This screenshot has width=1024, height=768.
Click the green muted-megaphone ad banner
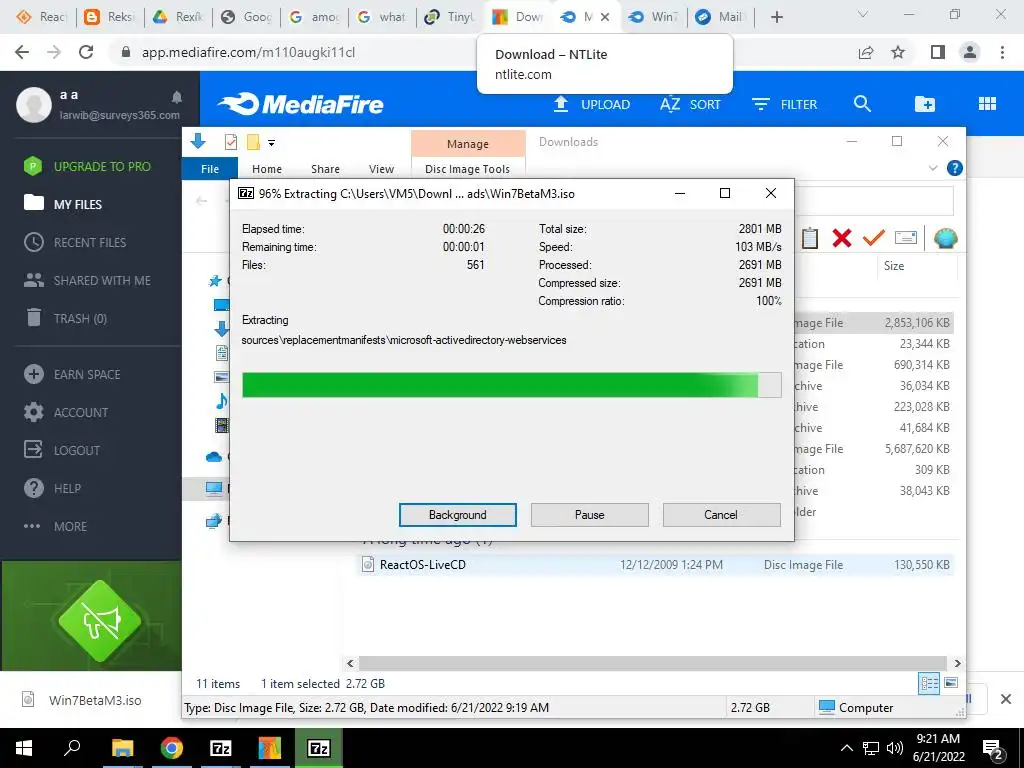(x=91, y=616)
